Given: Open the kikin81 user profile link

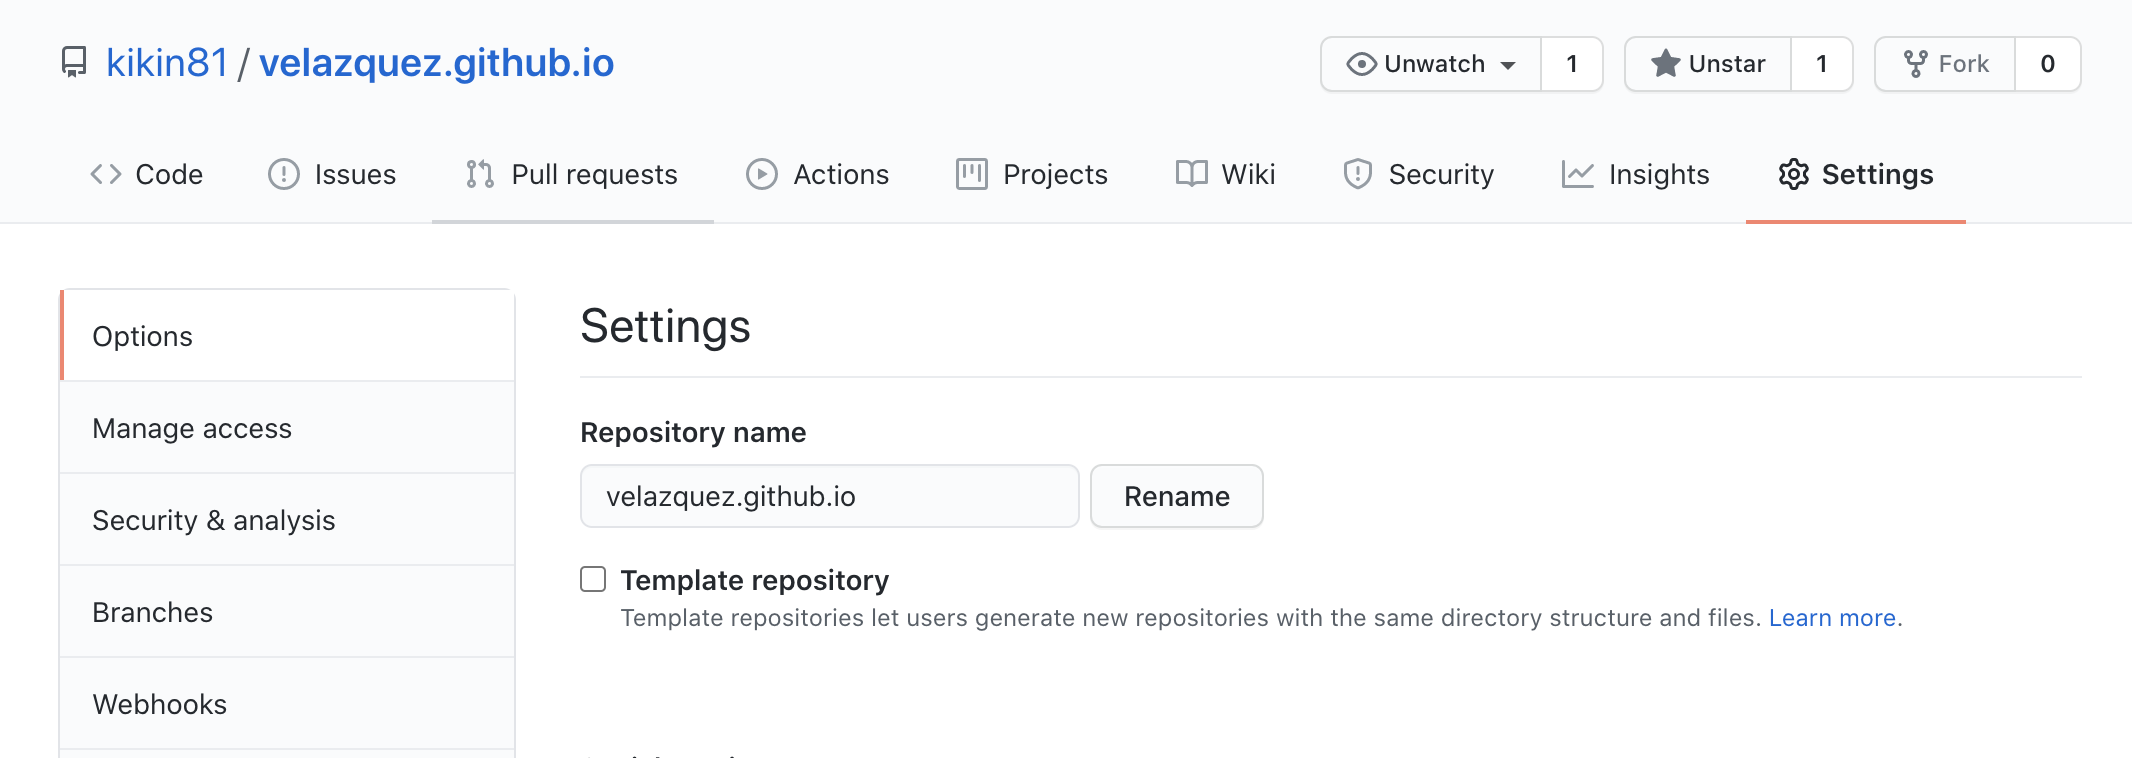Looking at the screenshot, I should coord(167,63).
